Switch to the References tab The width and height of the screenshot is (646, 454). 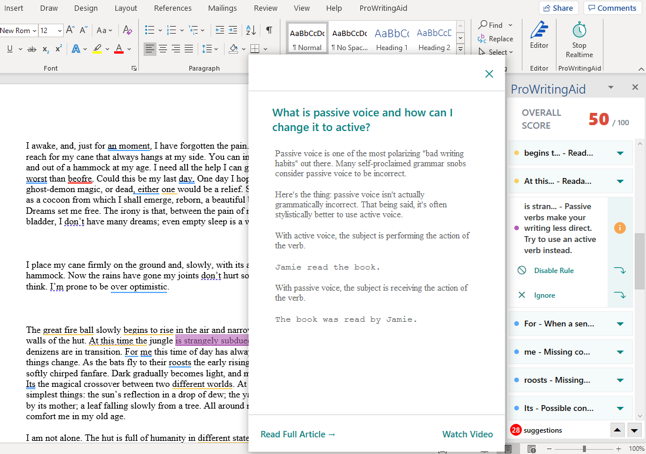tap(173, 8)
